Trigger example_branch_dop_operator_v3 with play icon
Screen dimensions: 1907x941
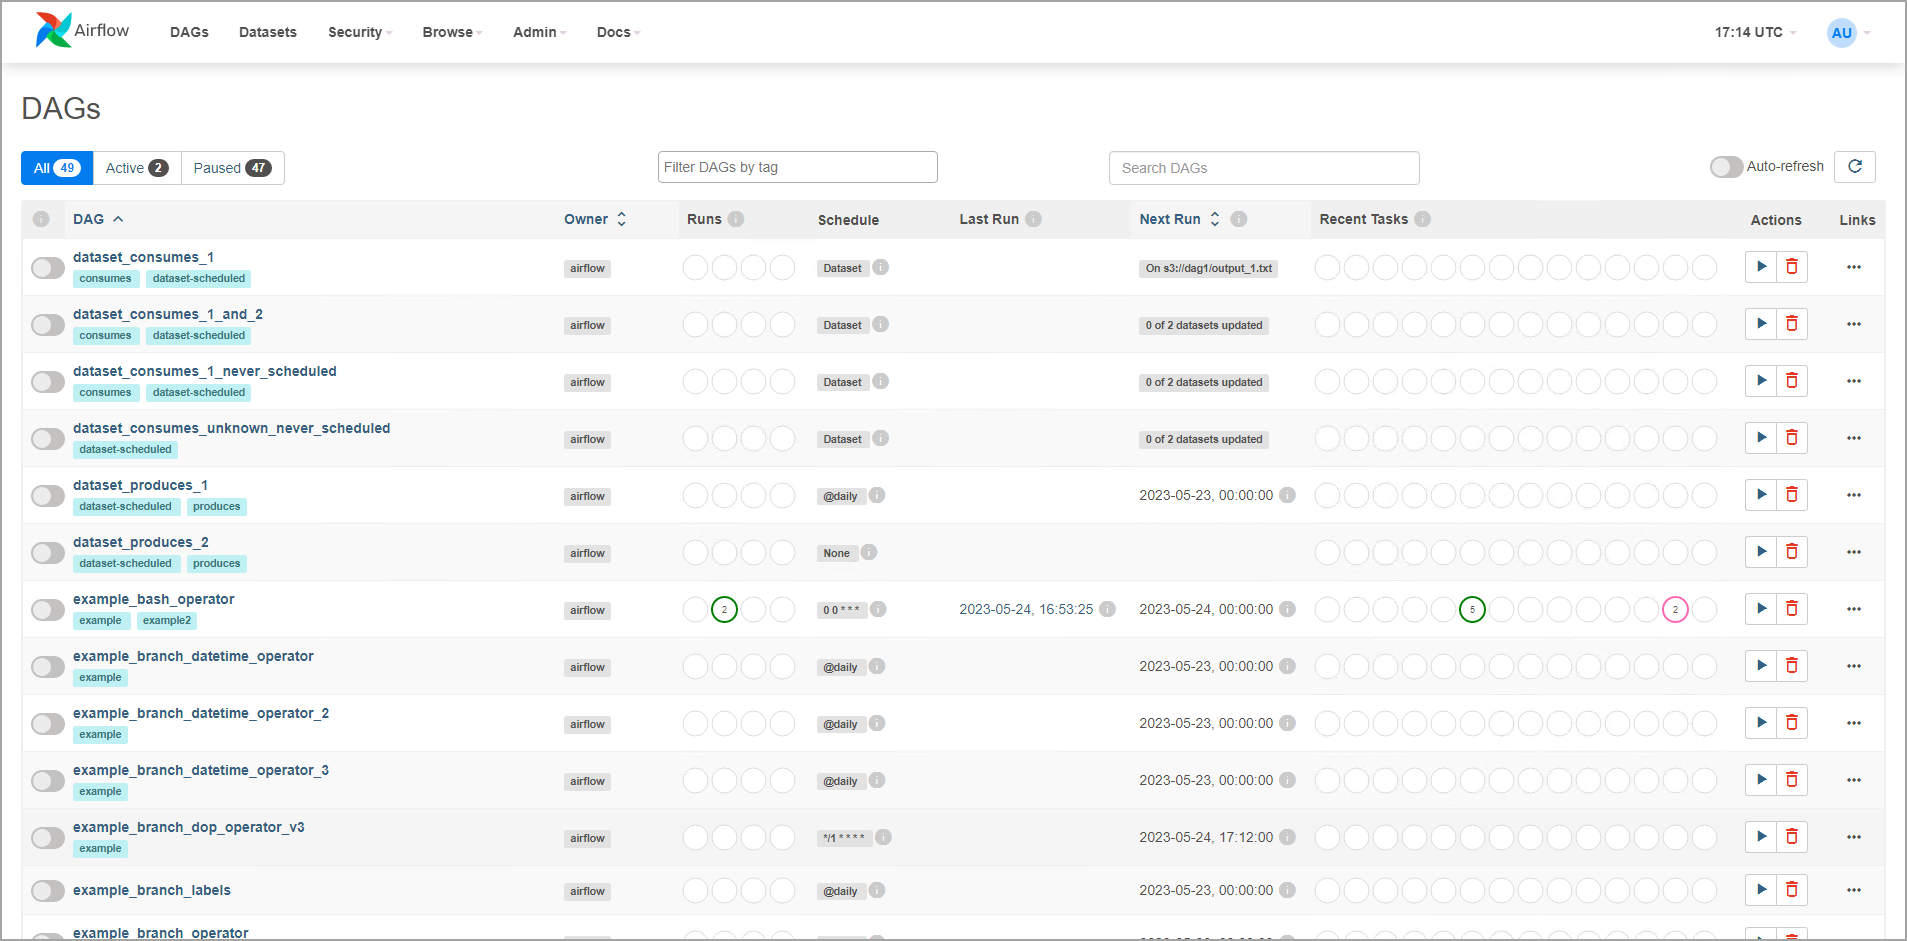[x=1761, y=837]
